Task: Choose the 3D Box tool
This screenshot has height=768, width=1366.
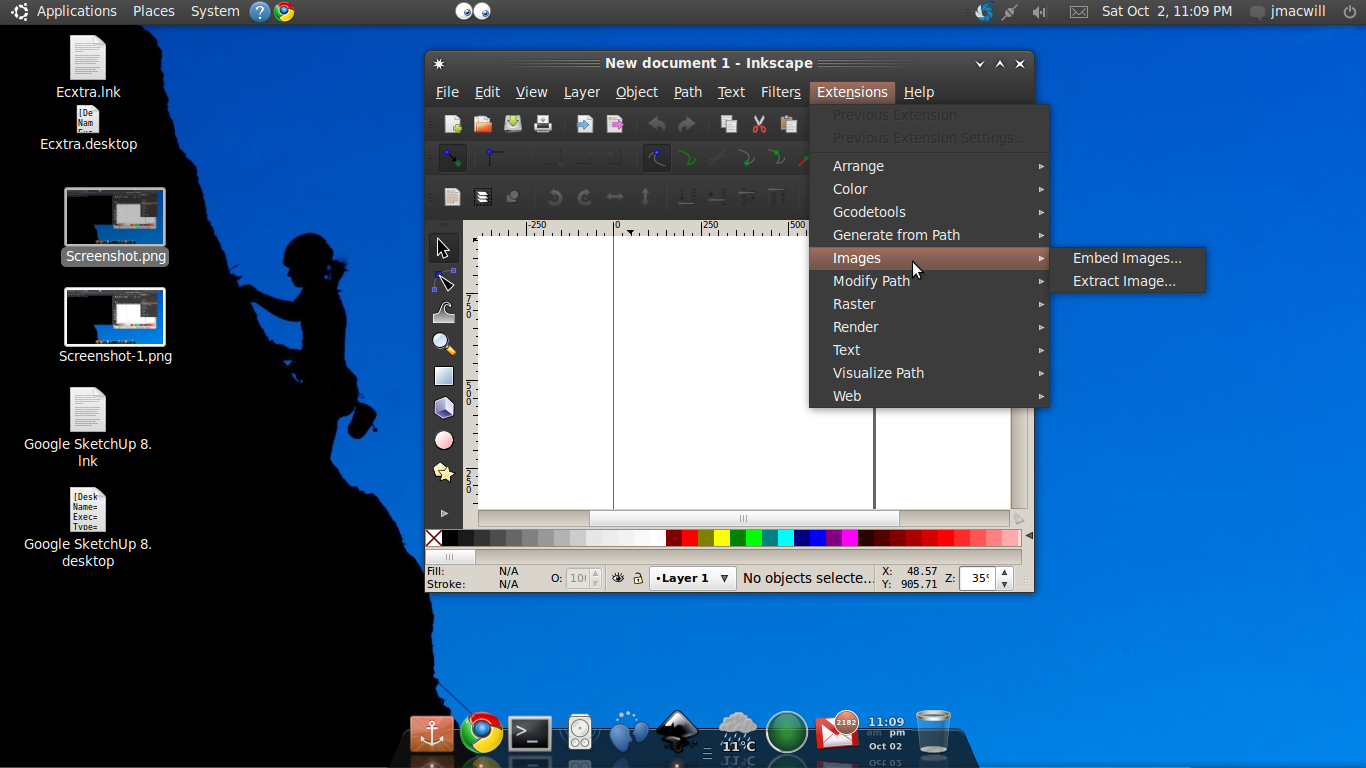Action: (x=444, y=408)
